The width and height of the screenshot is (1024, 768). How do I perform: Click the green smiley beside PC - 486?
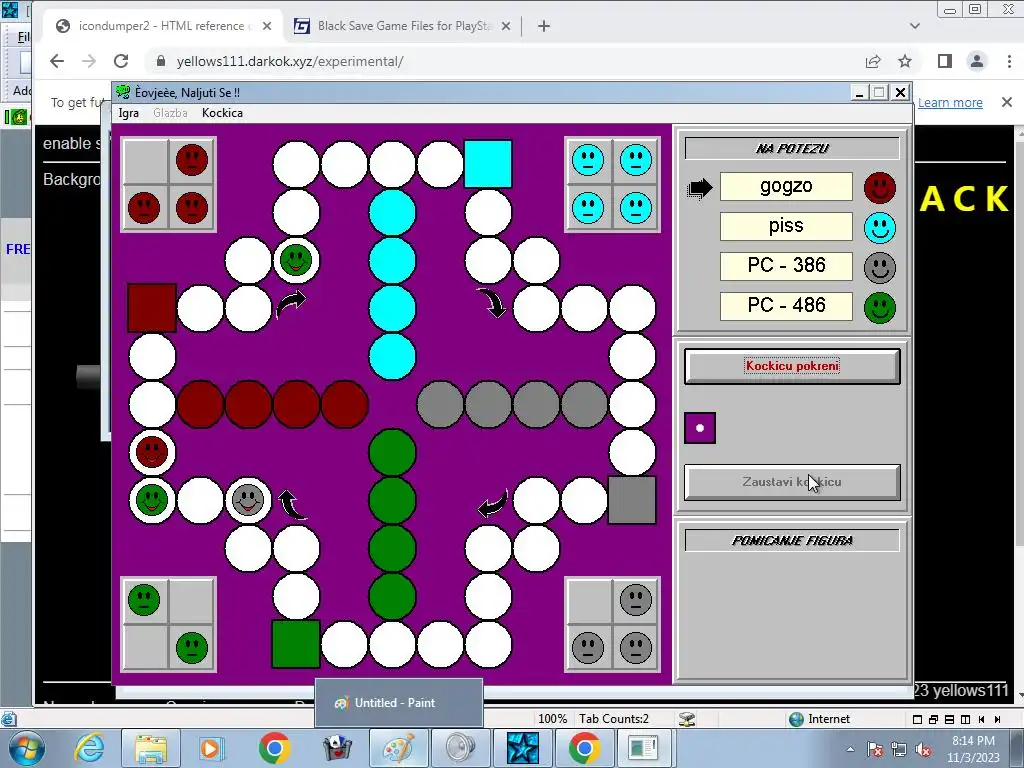pos(880,308)
